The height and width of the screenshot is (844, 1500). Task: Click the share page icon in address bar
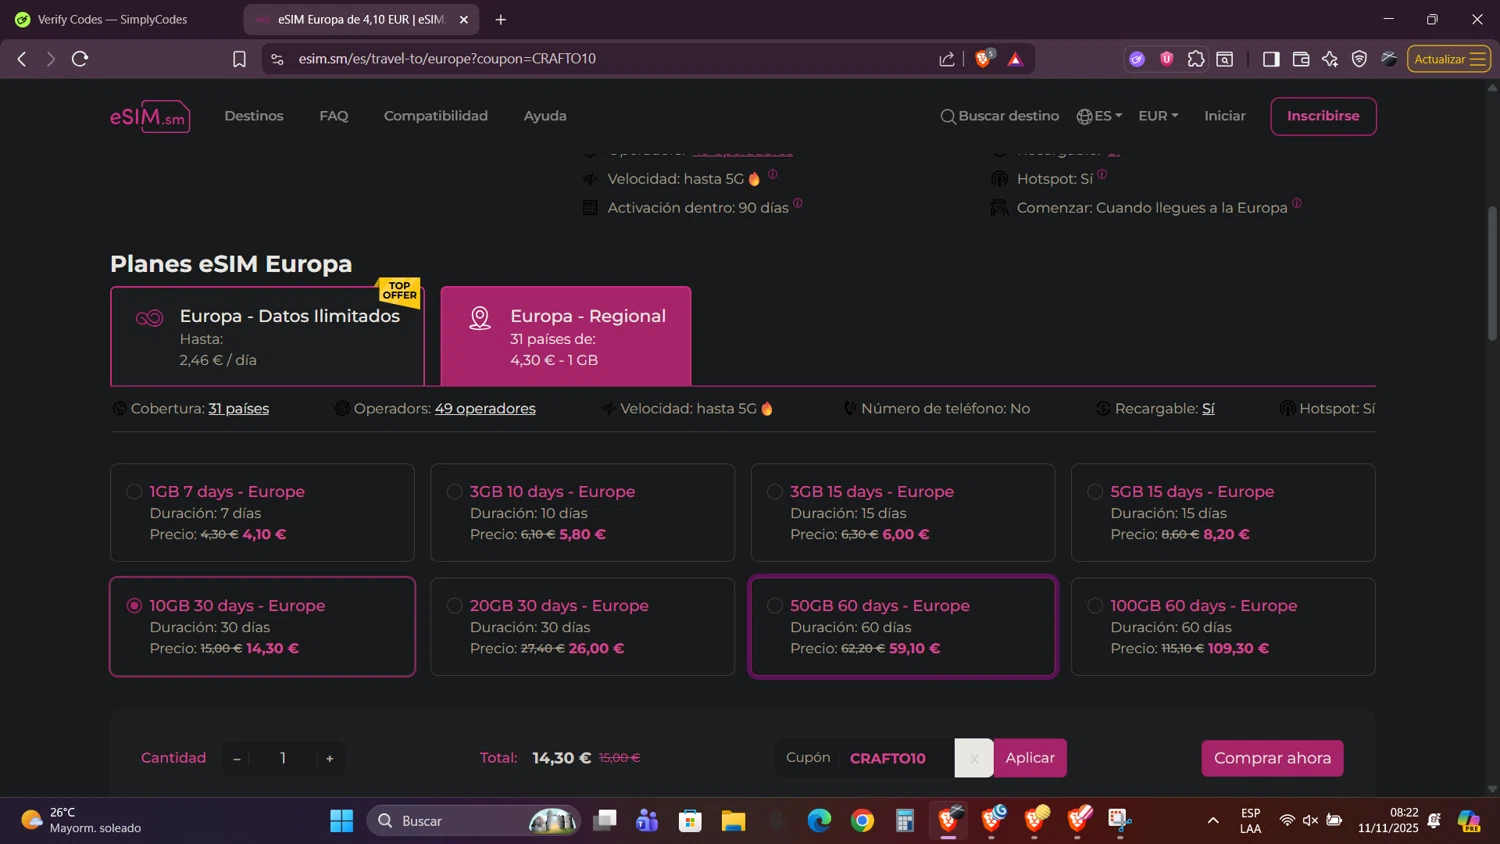[947, 59]
